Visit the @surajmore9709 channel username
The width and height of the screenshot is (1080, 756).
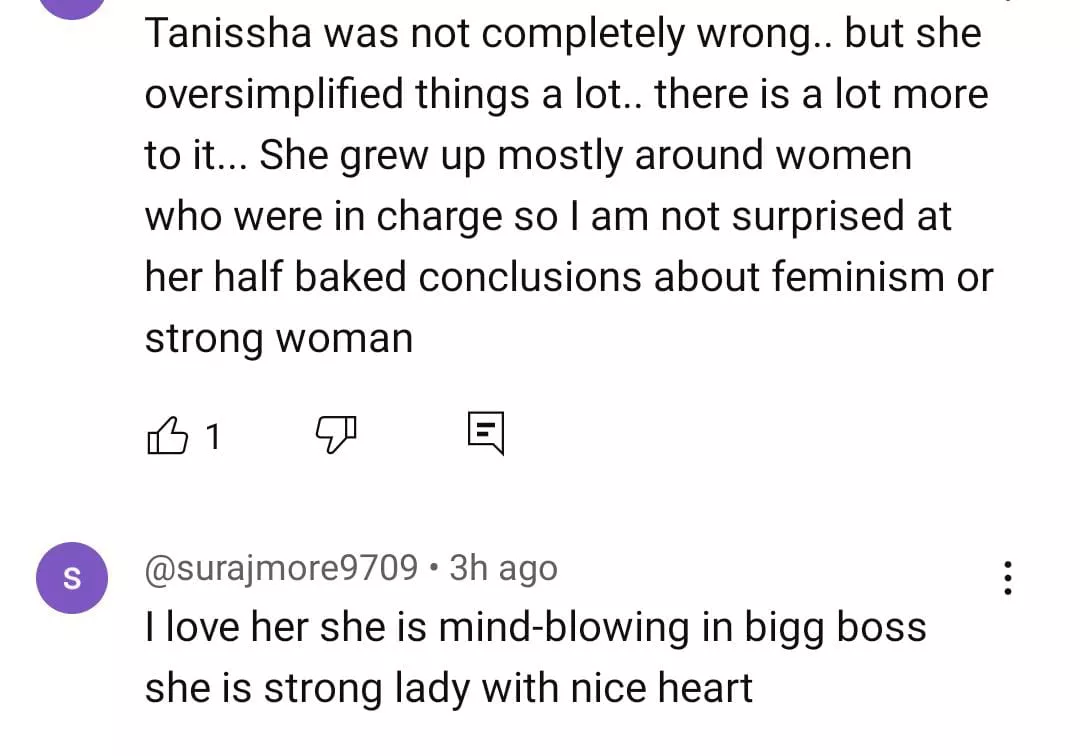[x=281, y=568]
